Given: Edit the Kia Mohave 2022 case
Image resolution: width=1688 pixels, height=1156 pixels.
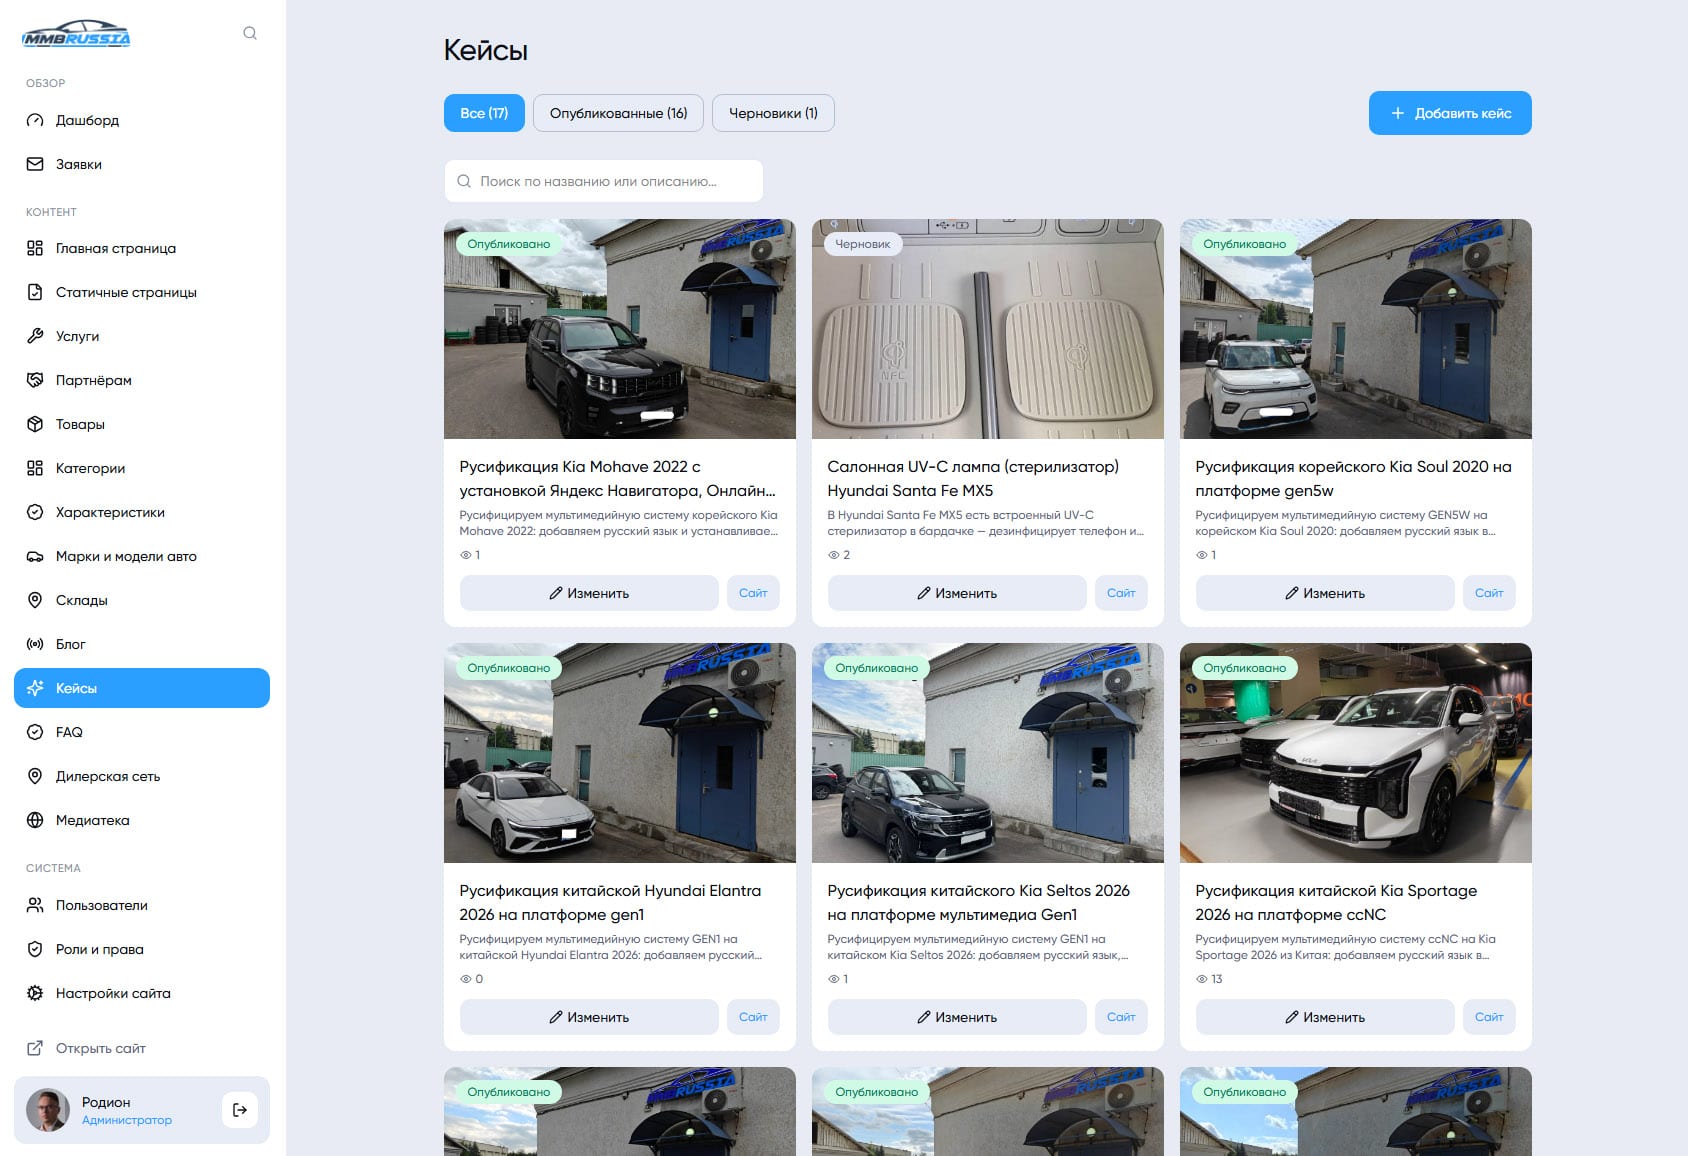Looking at the screenshot, I should pyautogui.click(x=589, y=593).
